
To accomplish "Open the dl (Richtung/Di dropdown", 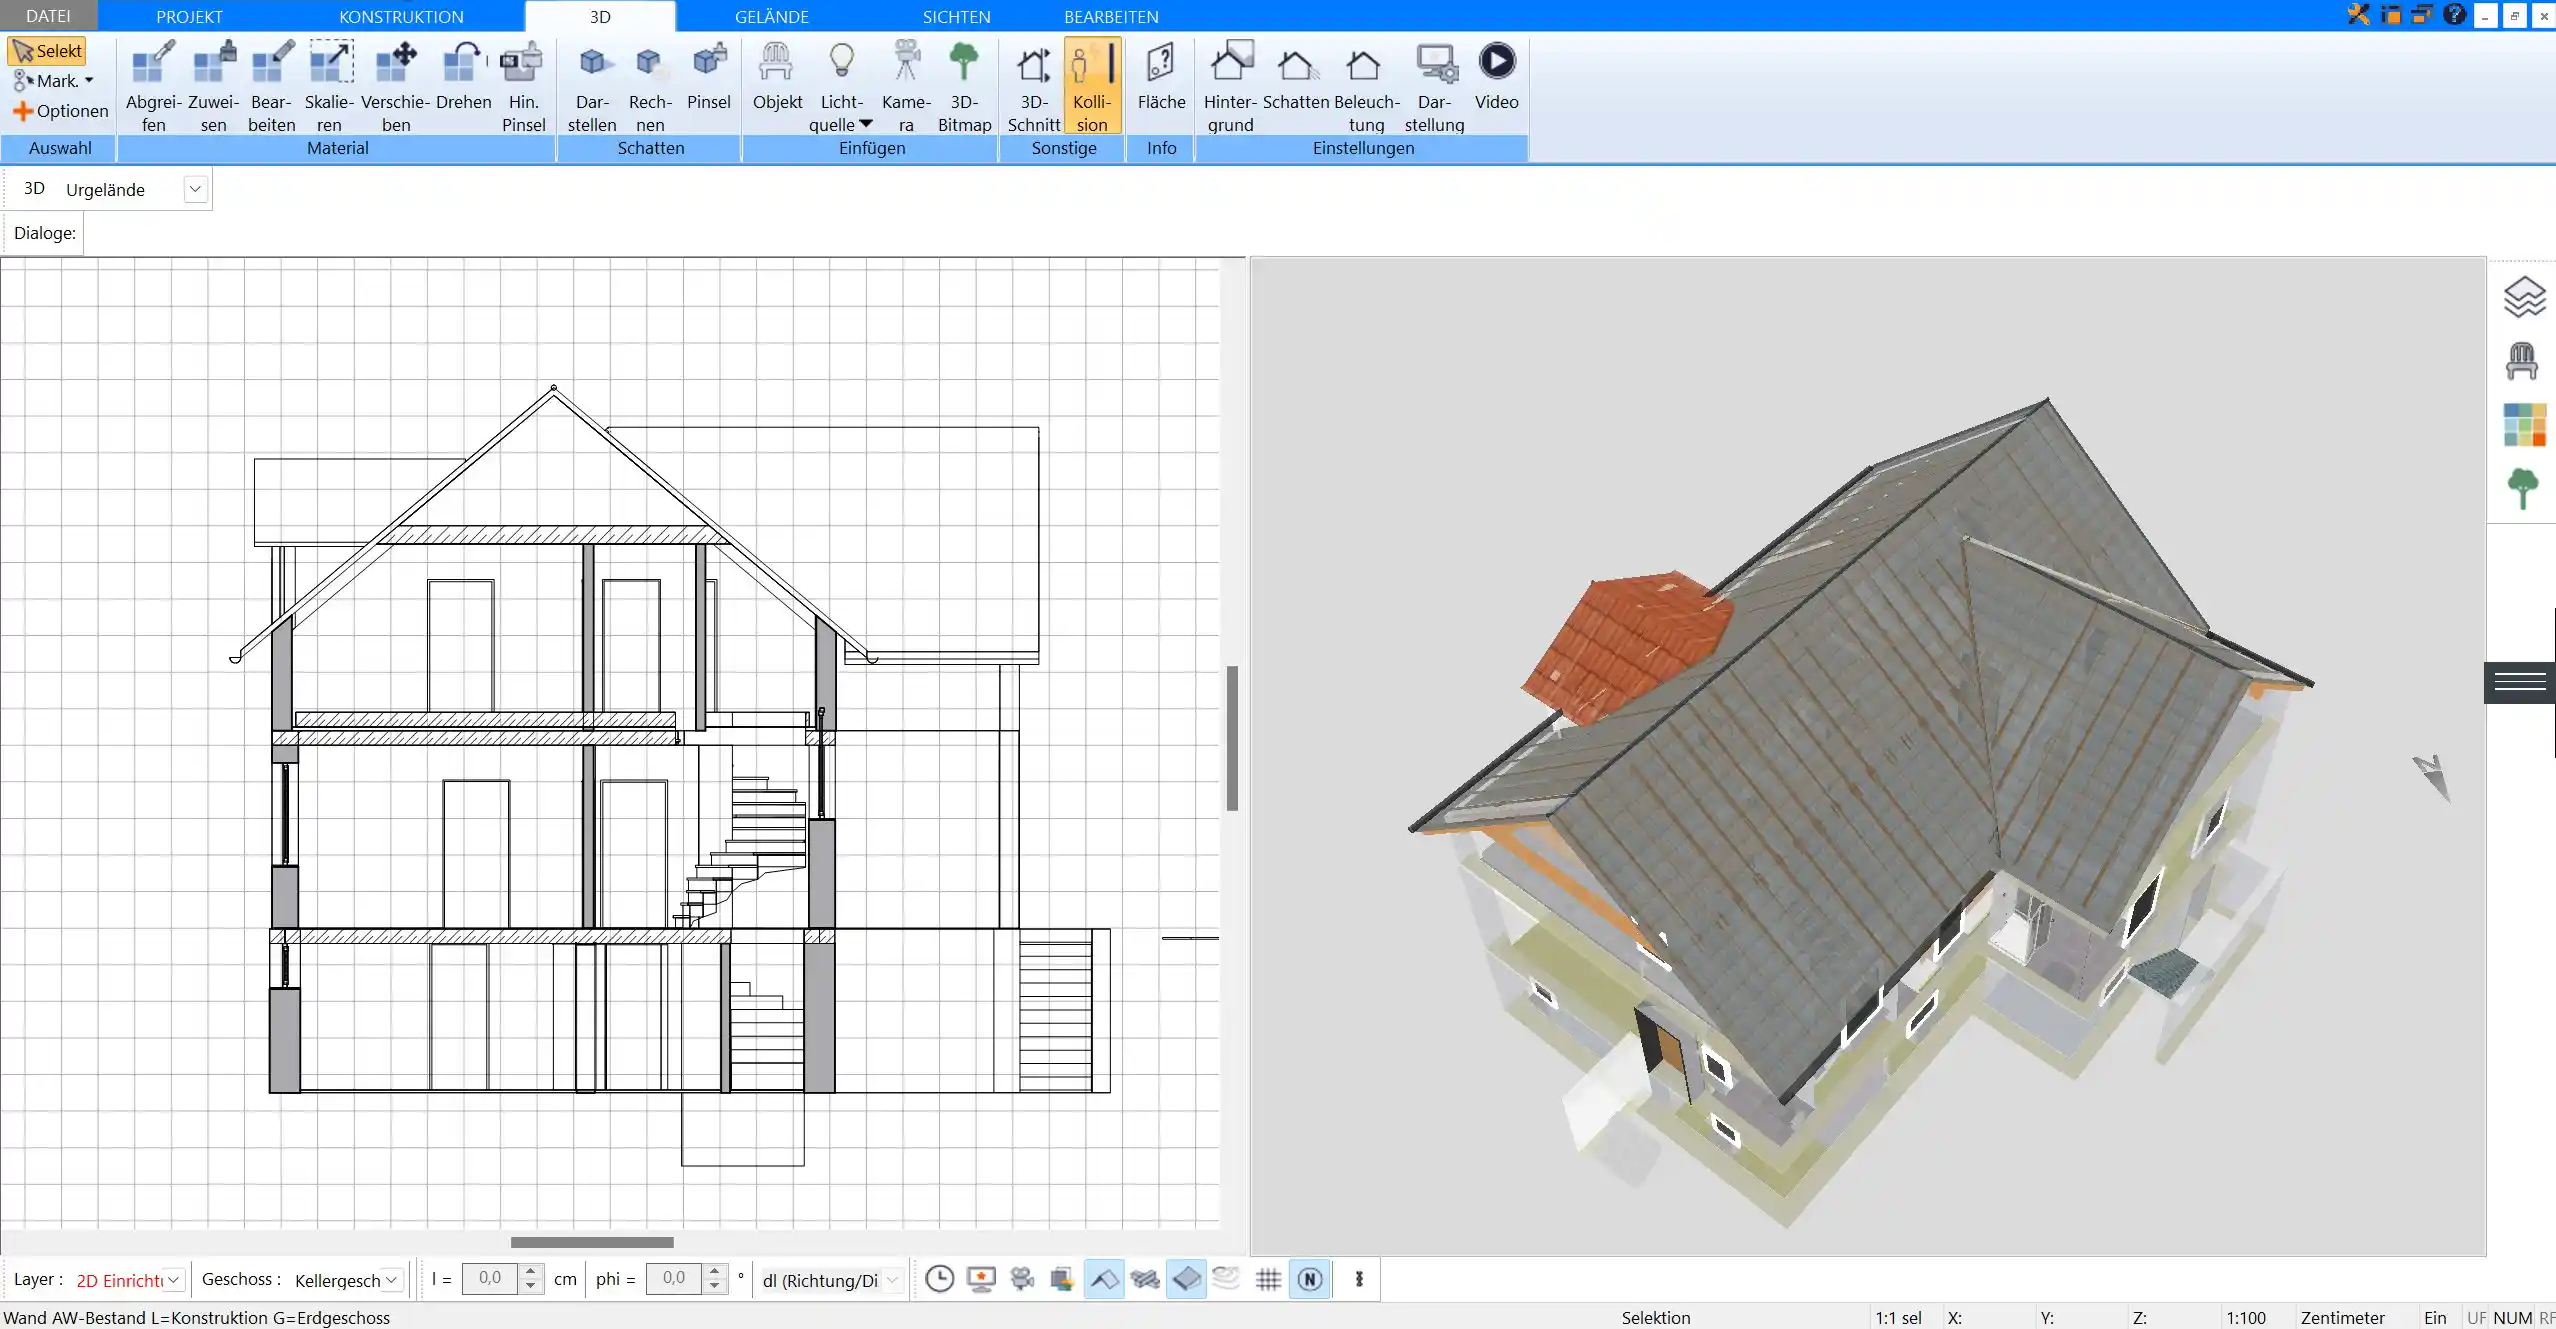I will [x=893, y=1280].
